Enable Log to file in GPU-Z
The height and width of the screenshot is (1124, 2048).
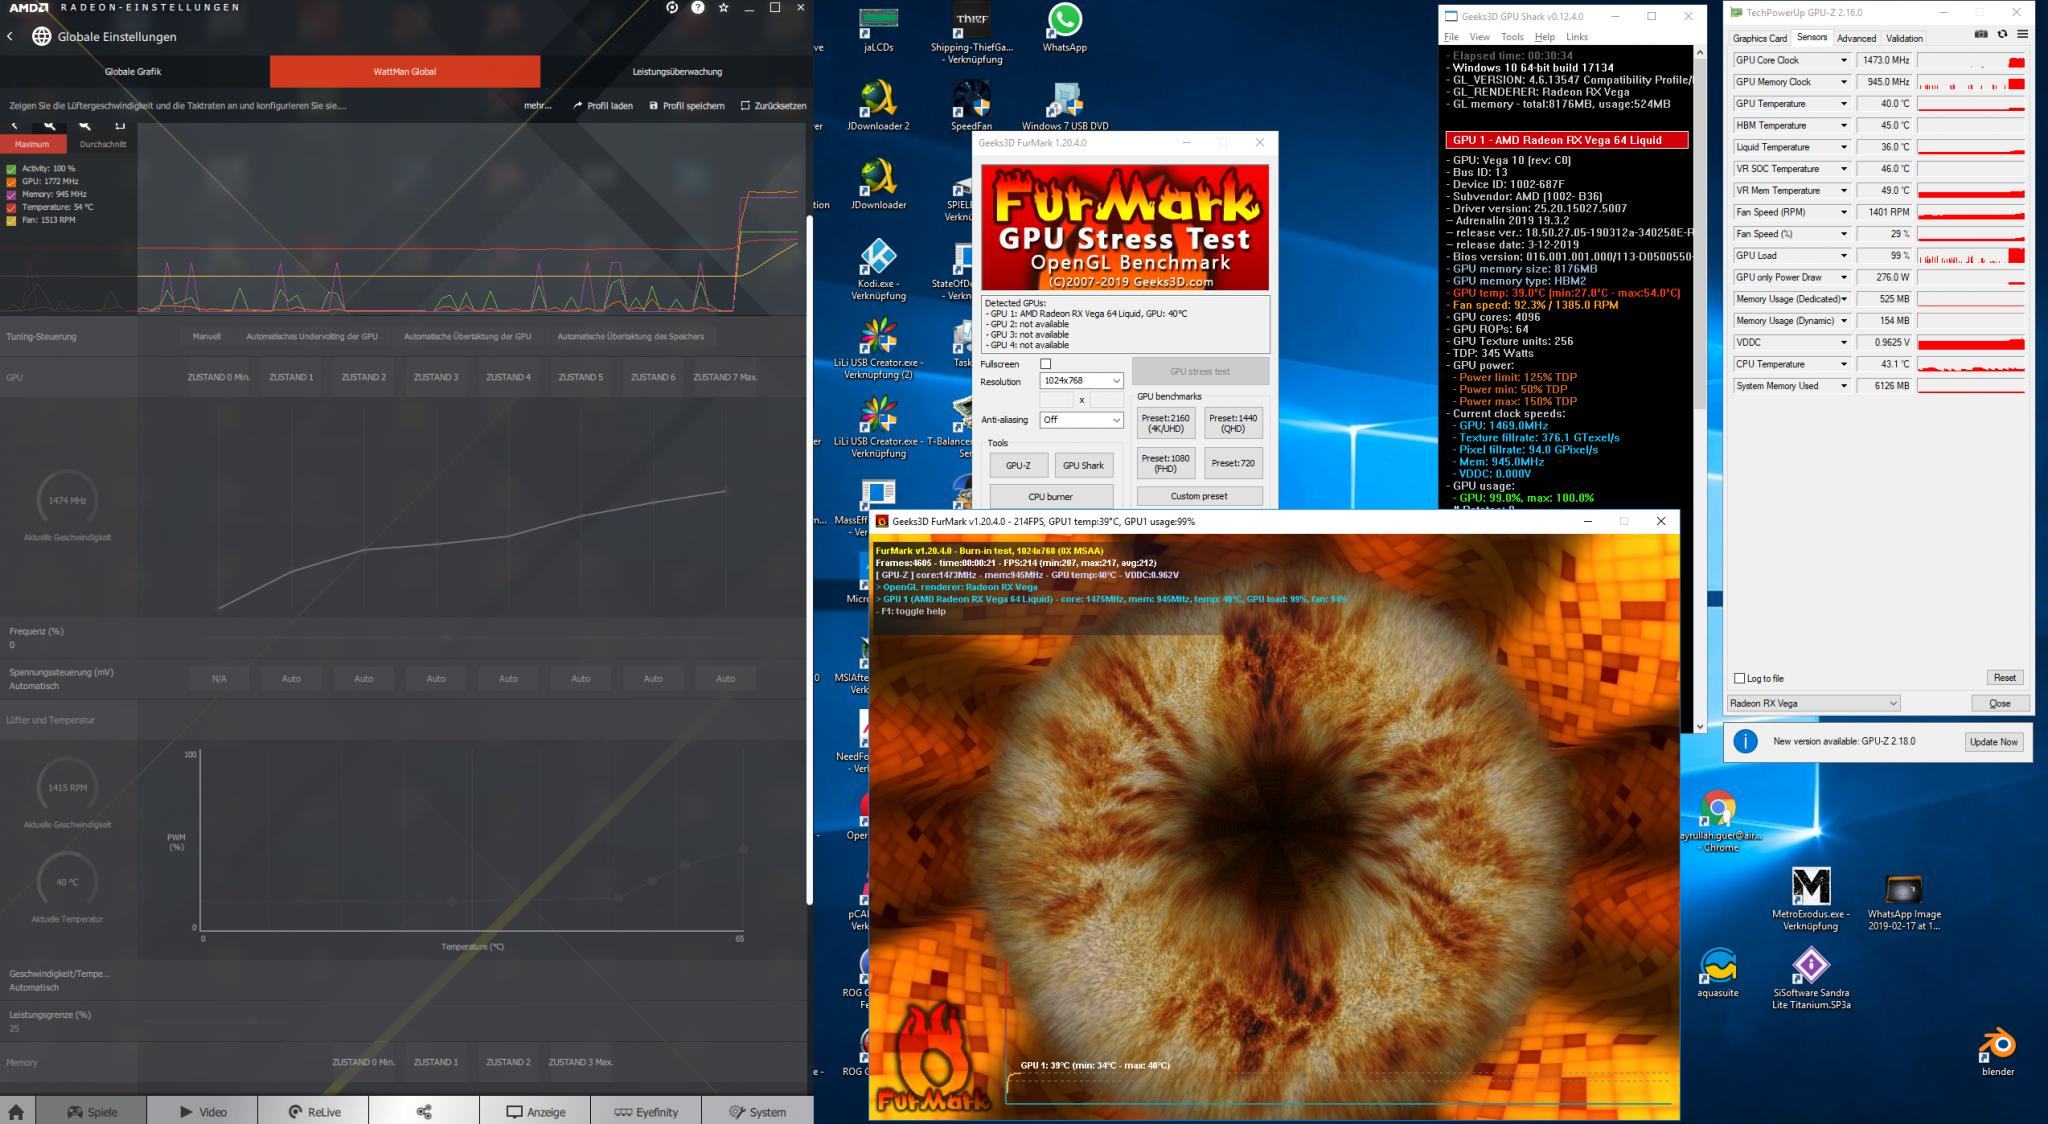click(1739, 678)
